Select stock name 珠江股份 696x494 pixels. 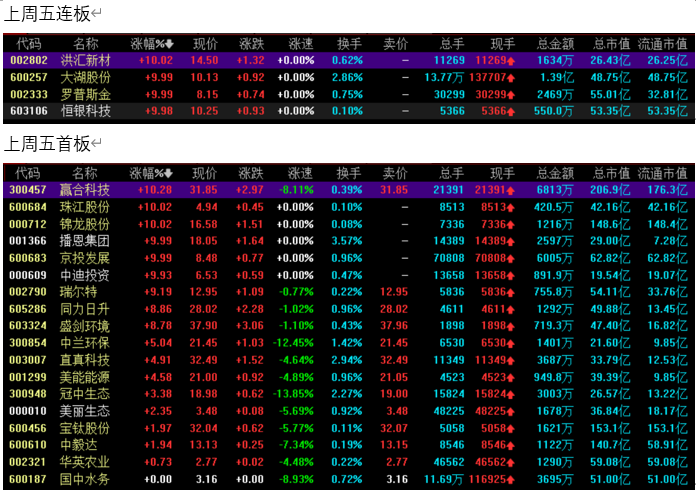84,207
